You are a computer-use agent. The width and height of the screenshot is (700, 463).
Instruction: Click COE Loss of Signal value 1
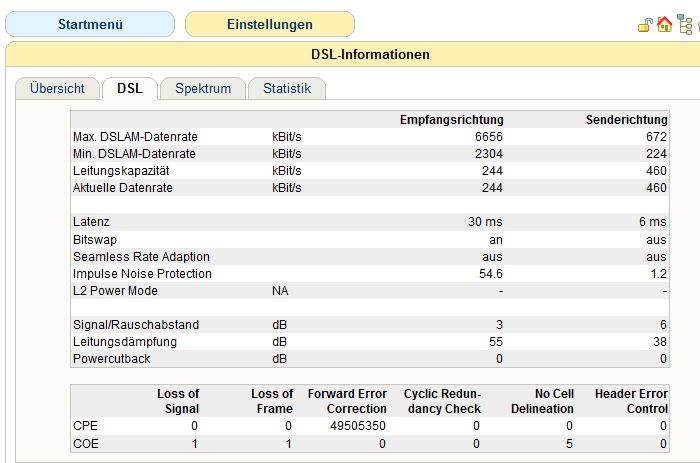[195, 443]
